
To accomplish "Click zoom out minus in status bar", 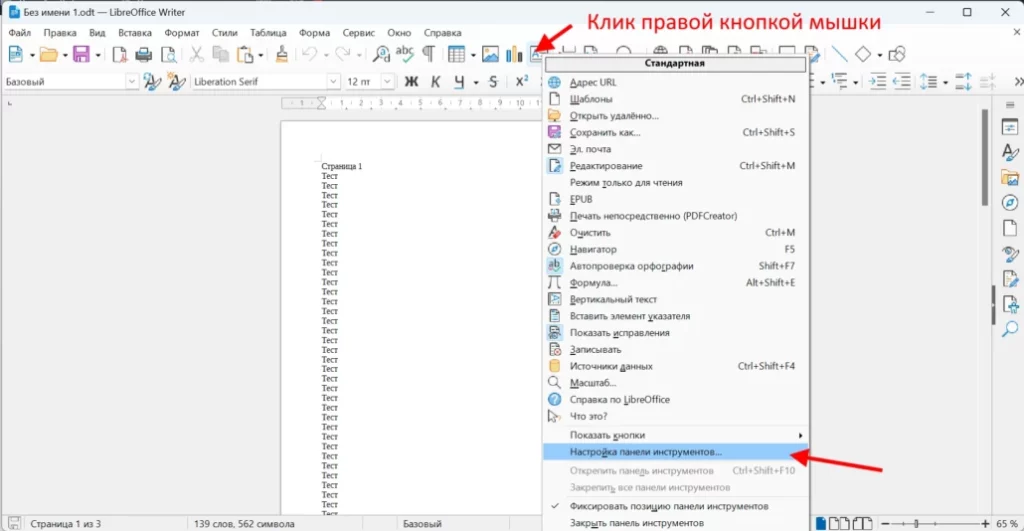I will pos(886,524).
